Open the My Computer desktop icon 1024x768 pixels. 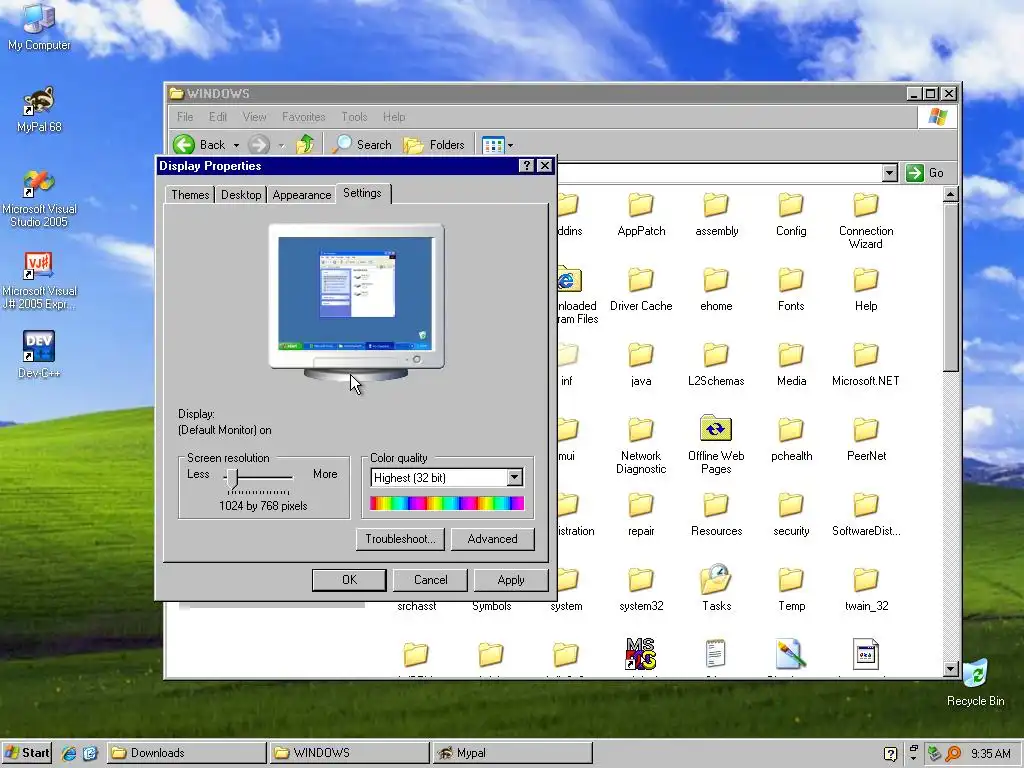(x=39, y=26)
